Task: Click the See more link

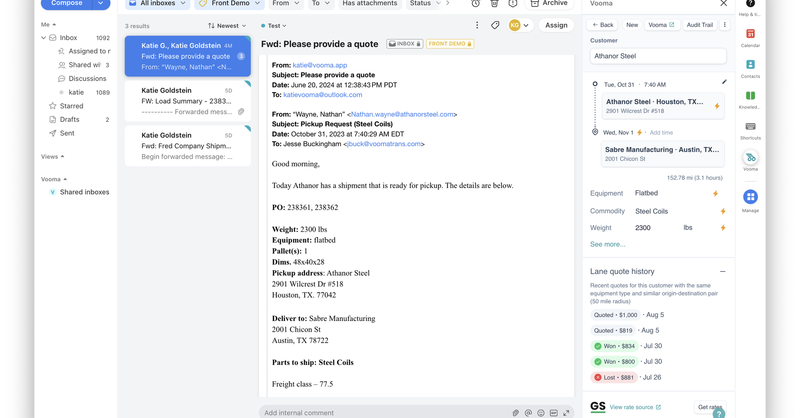Action: (x=607, y=244)
